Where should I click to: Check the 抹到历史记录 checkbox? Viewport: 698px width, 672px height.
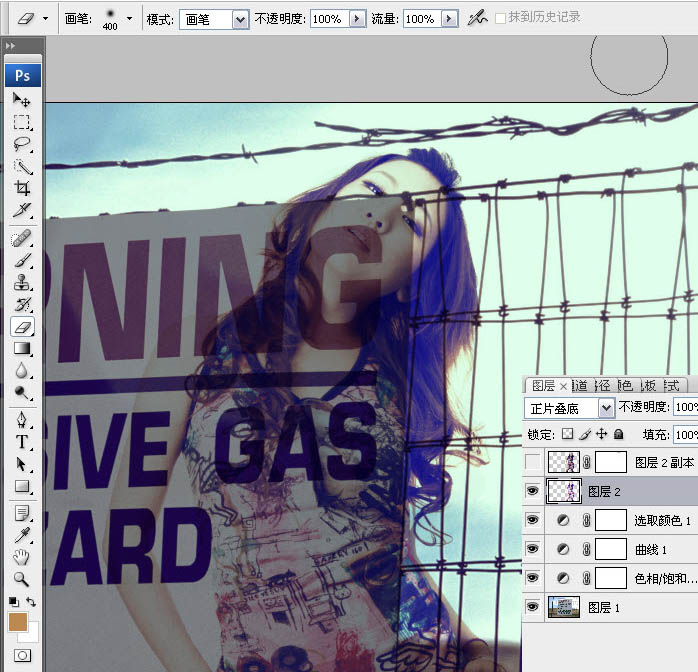501,18
